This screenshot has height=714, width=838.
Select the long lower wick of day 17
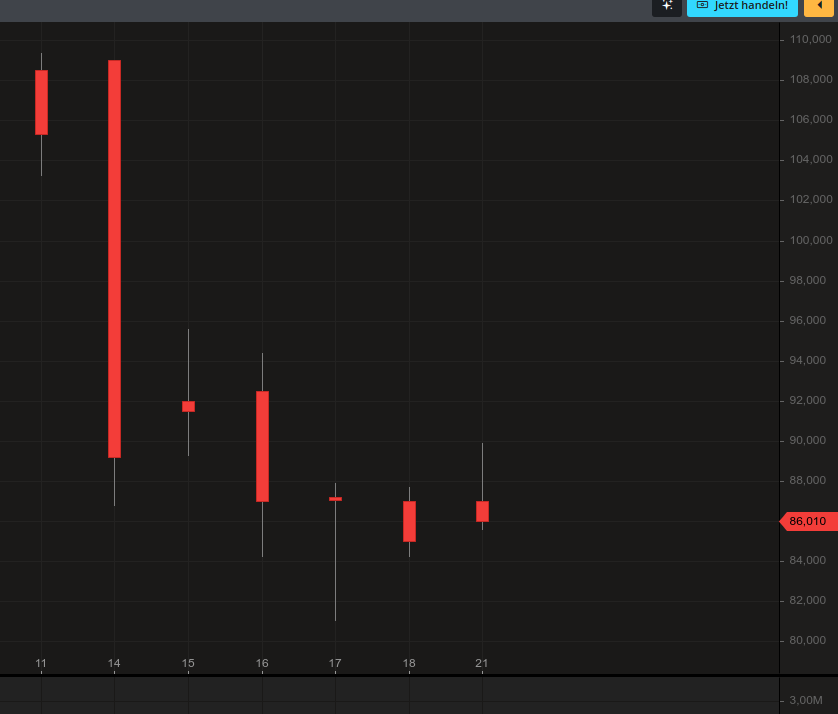(335, 560)
